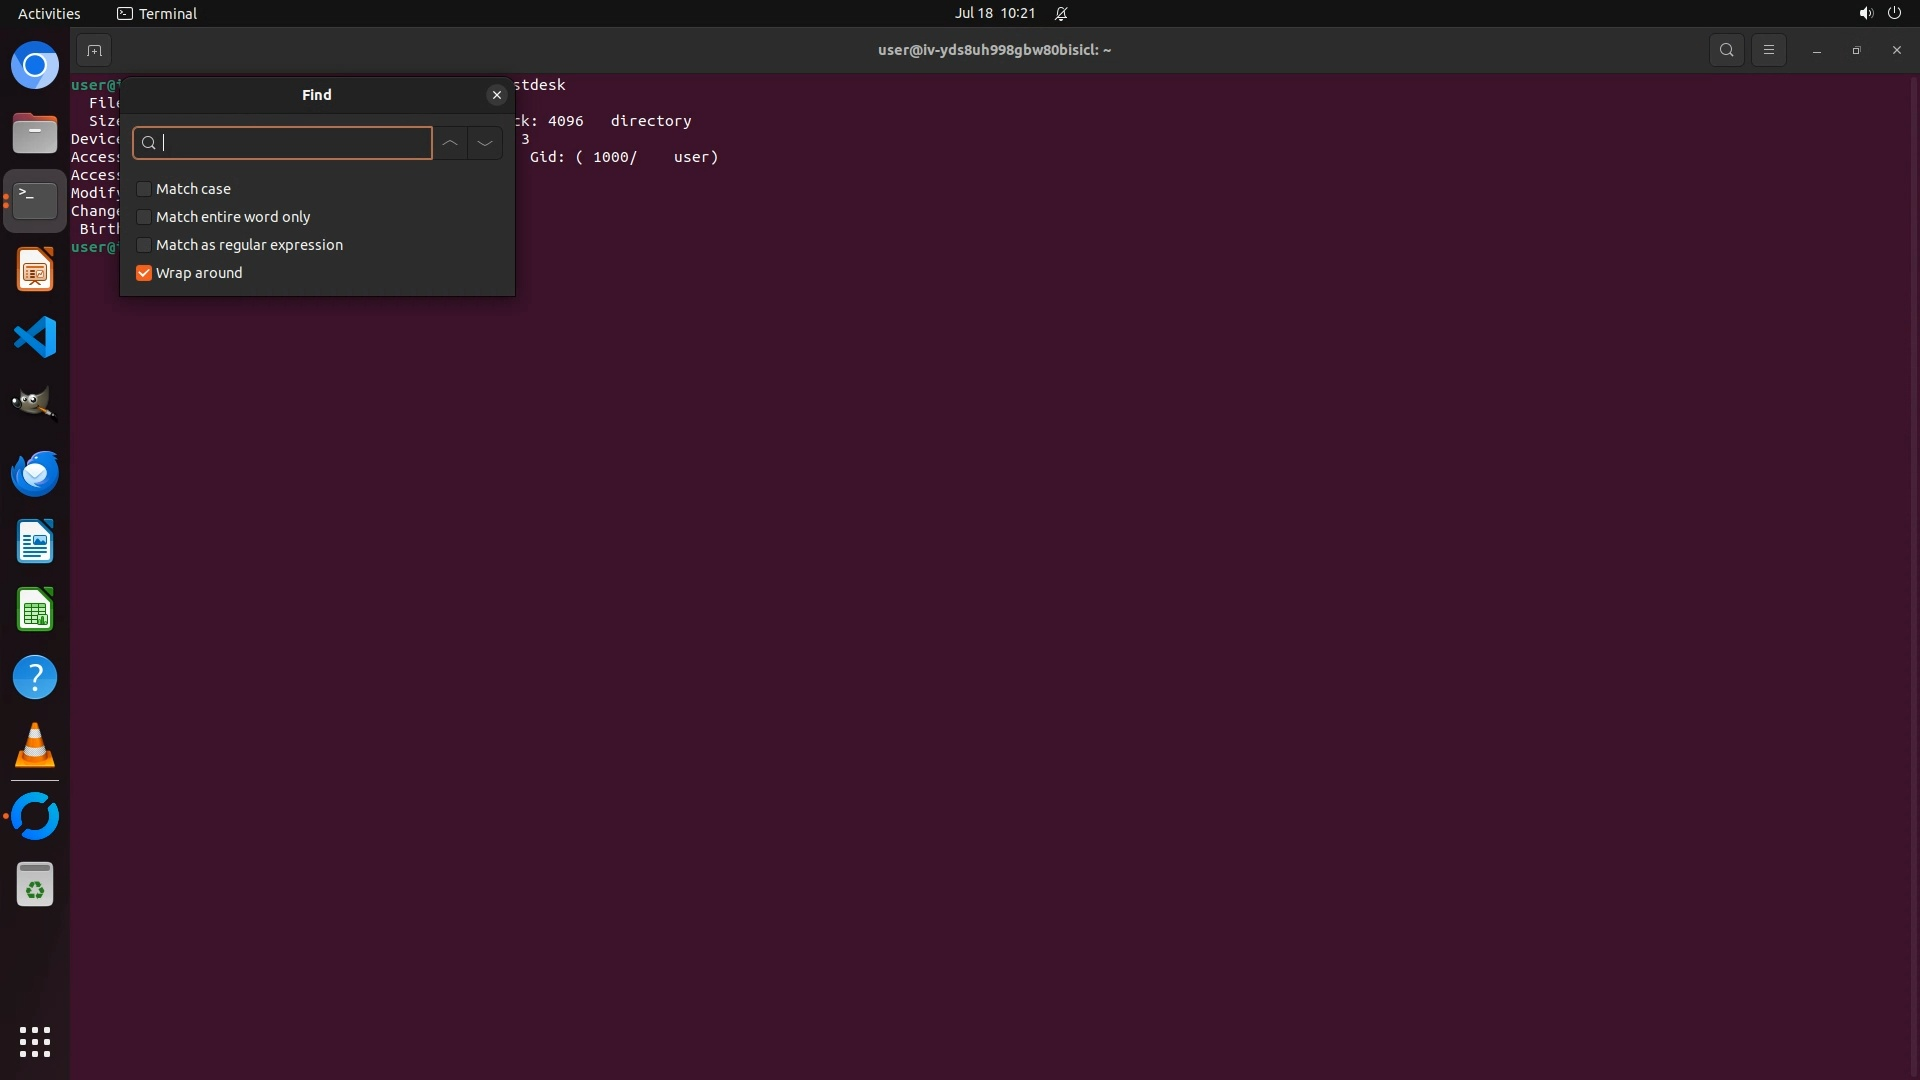This screenshot has width=1920, height=1080.
Task: Find previous match with up arrow
Action: point(450,143)
